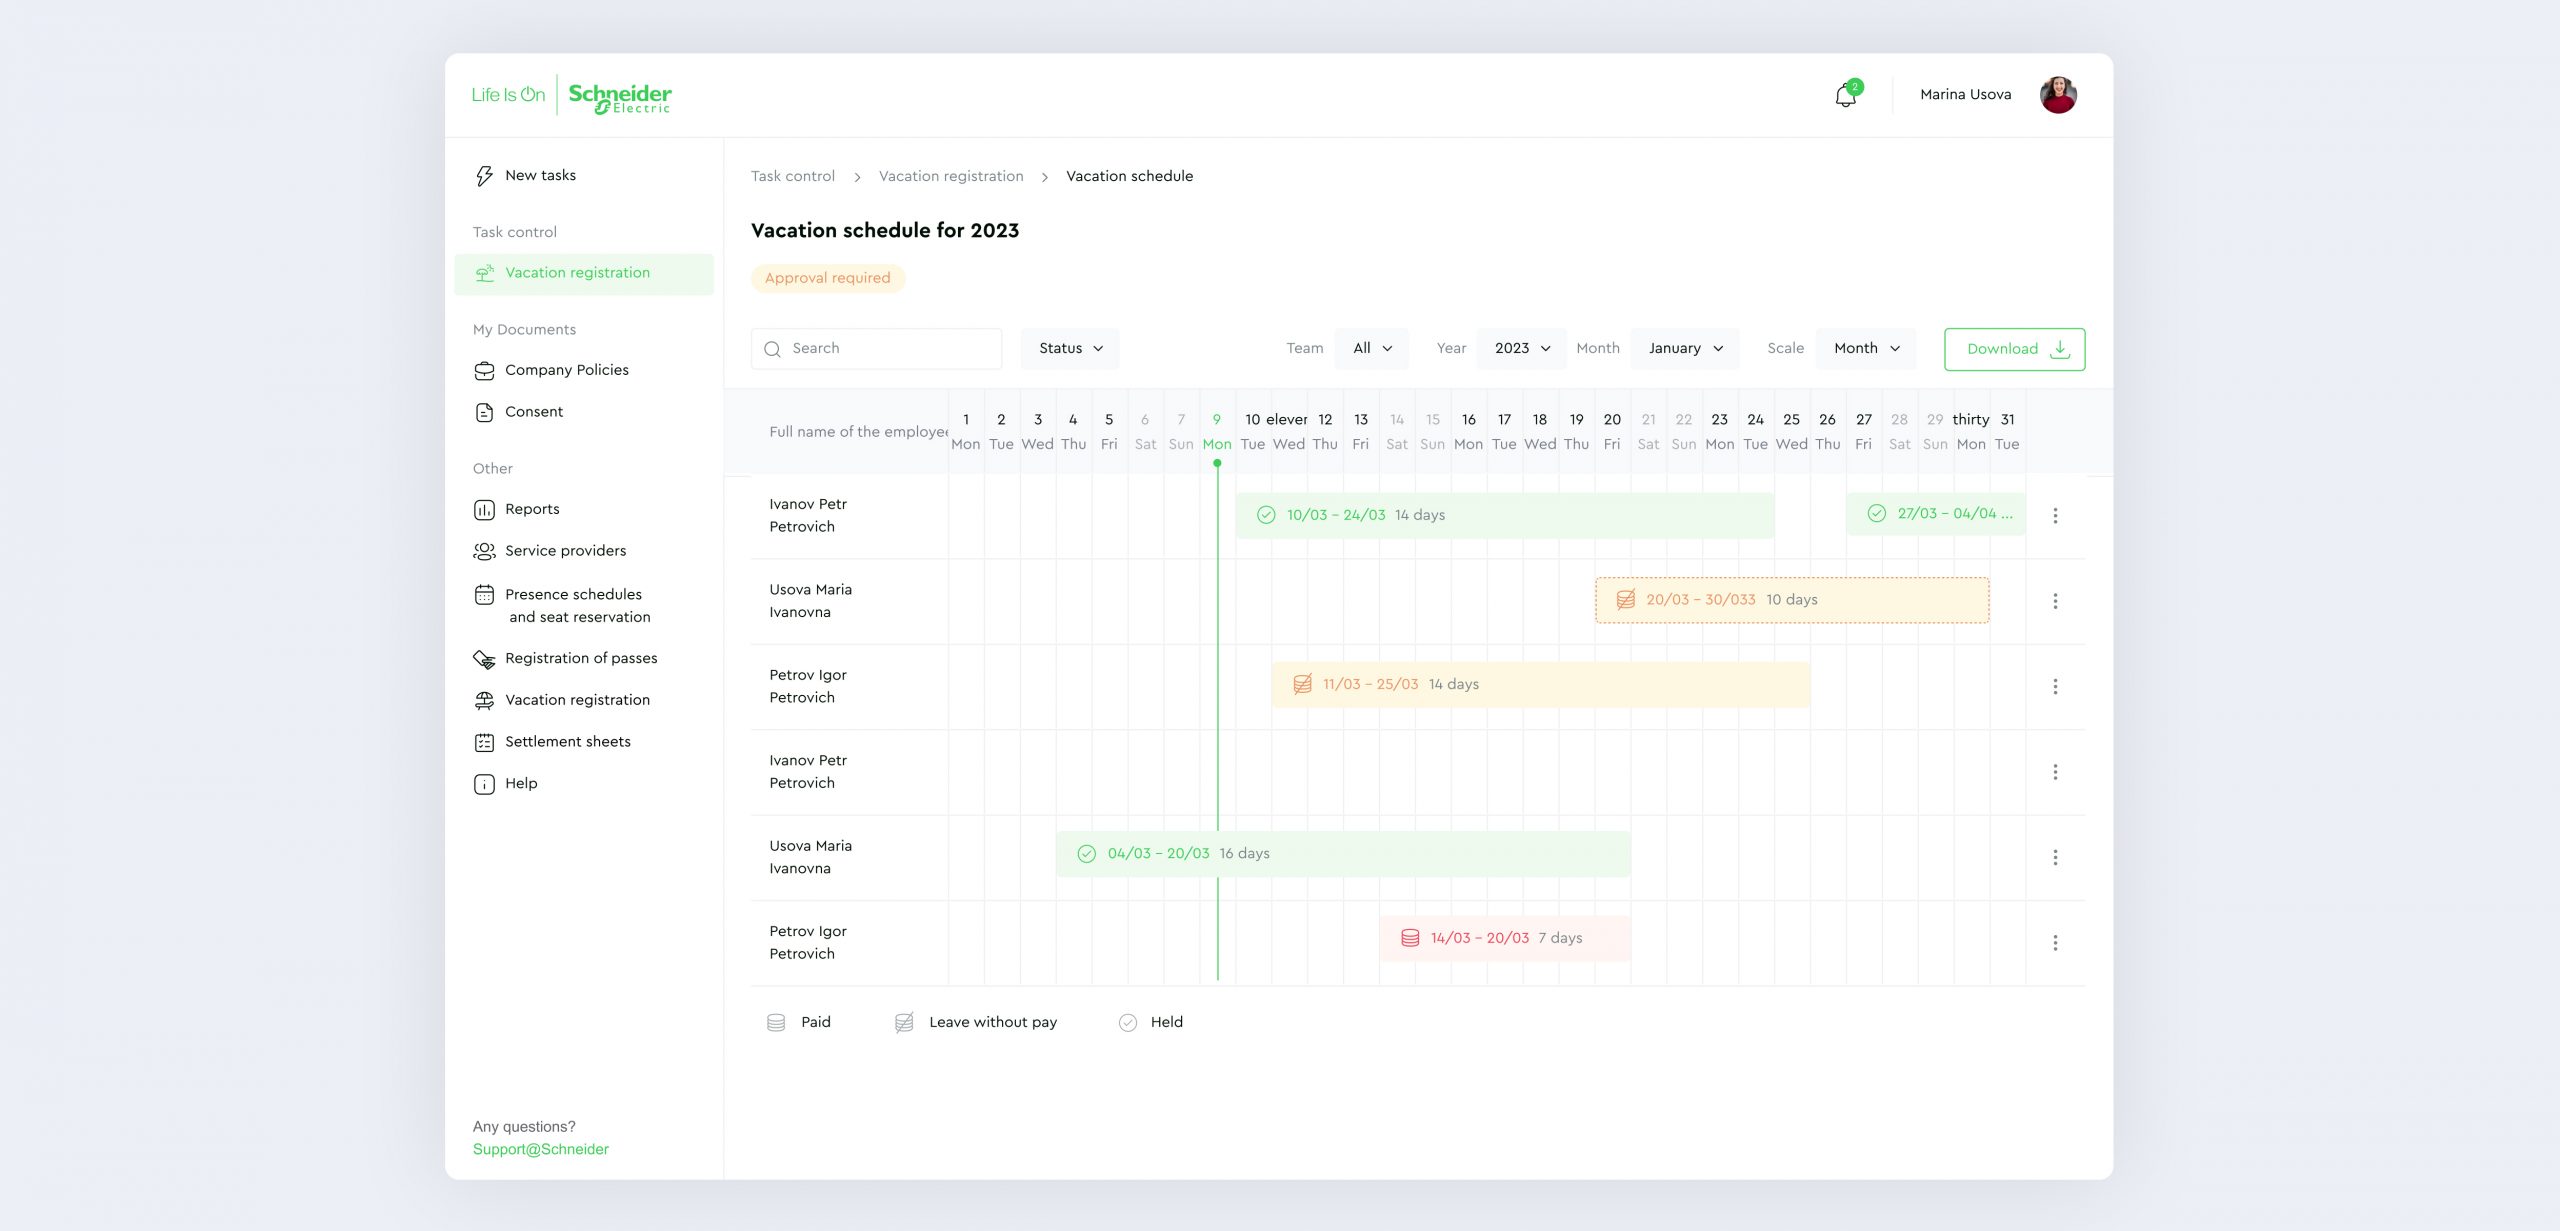Image resolution: width=2560 pixels, height=1231 pixels.
Task: Open the Team All dropdown
Action: pyautogui.click(x=1372, y=349)
